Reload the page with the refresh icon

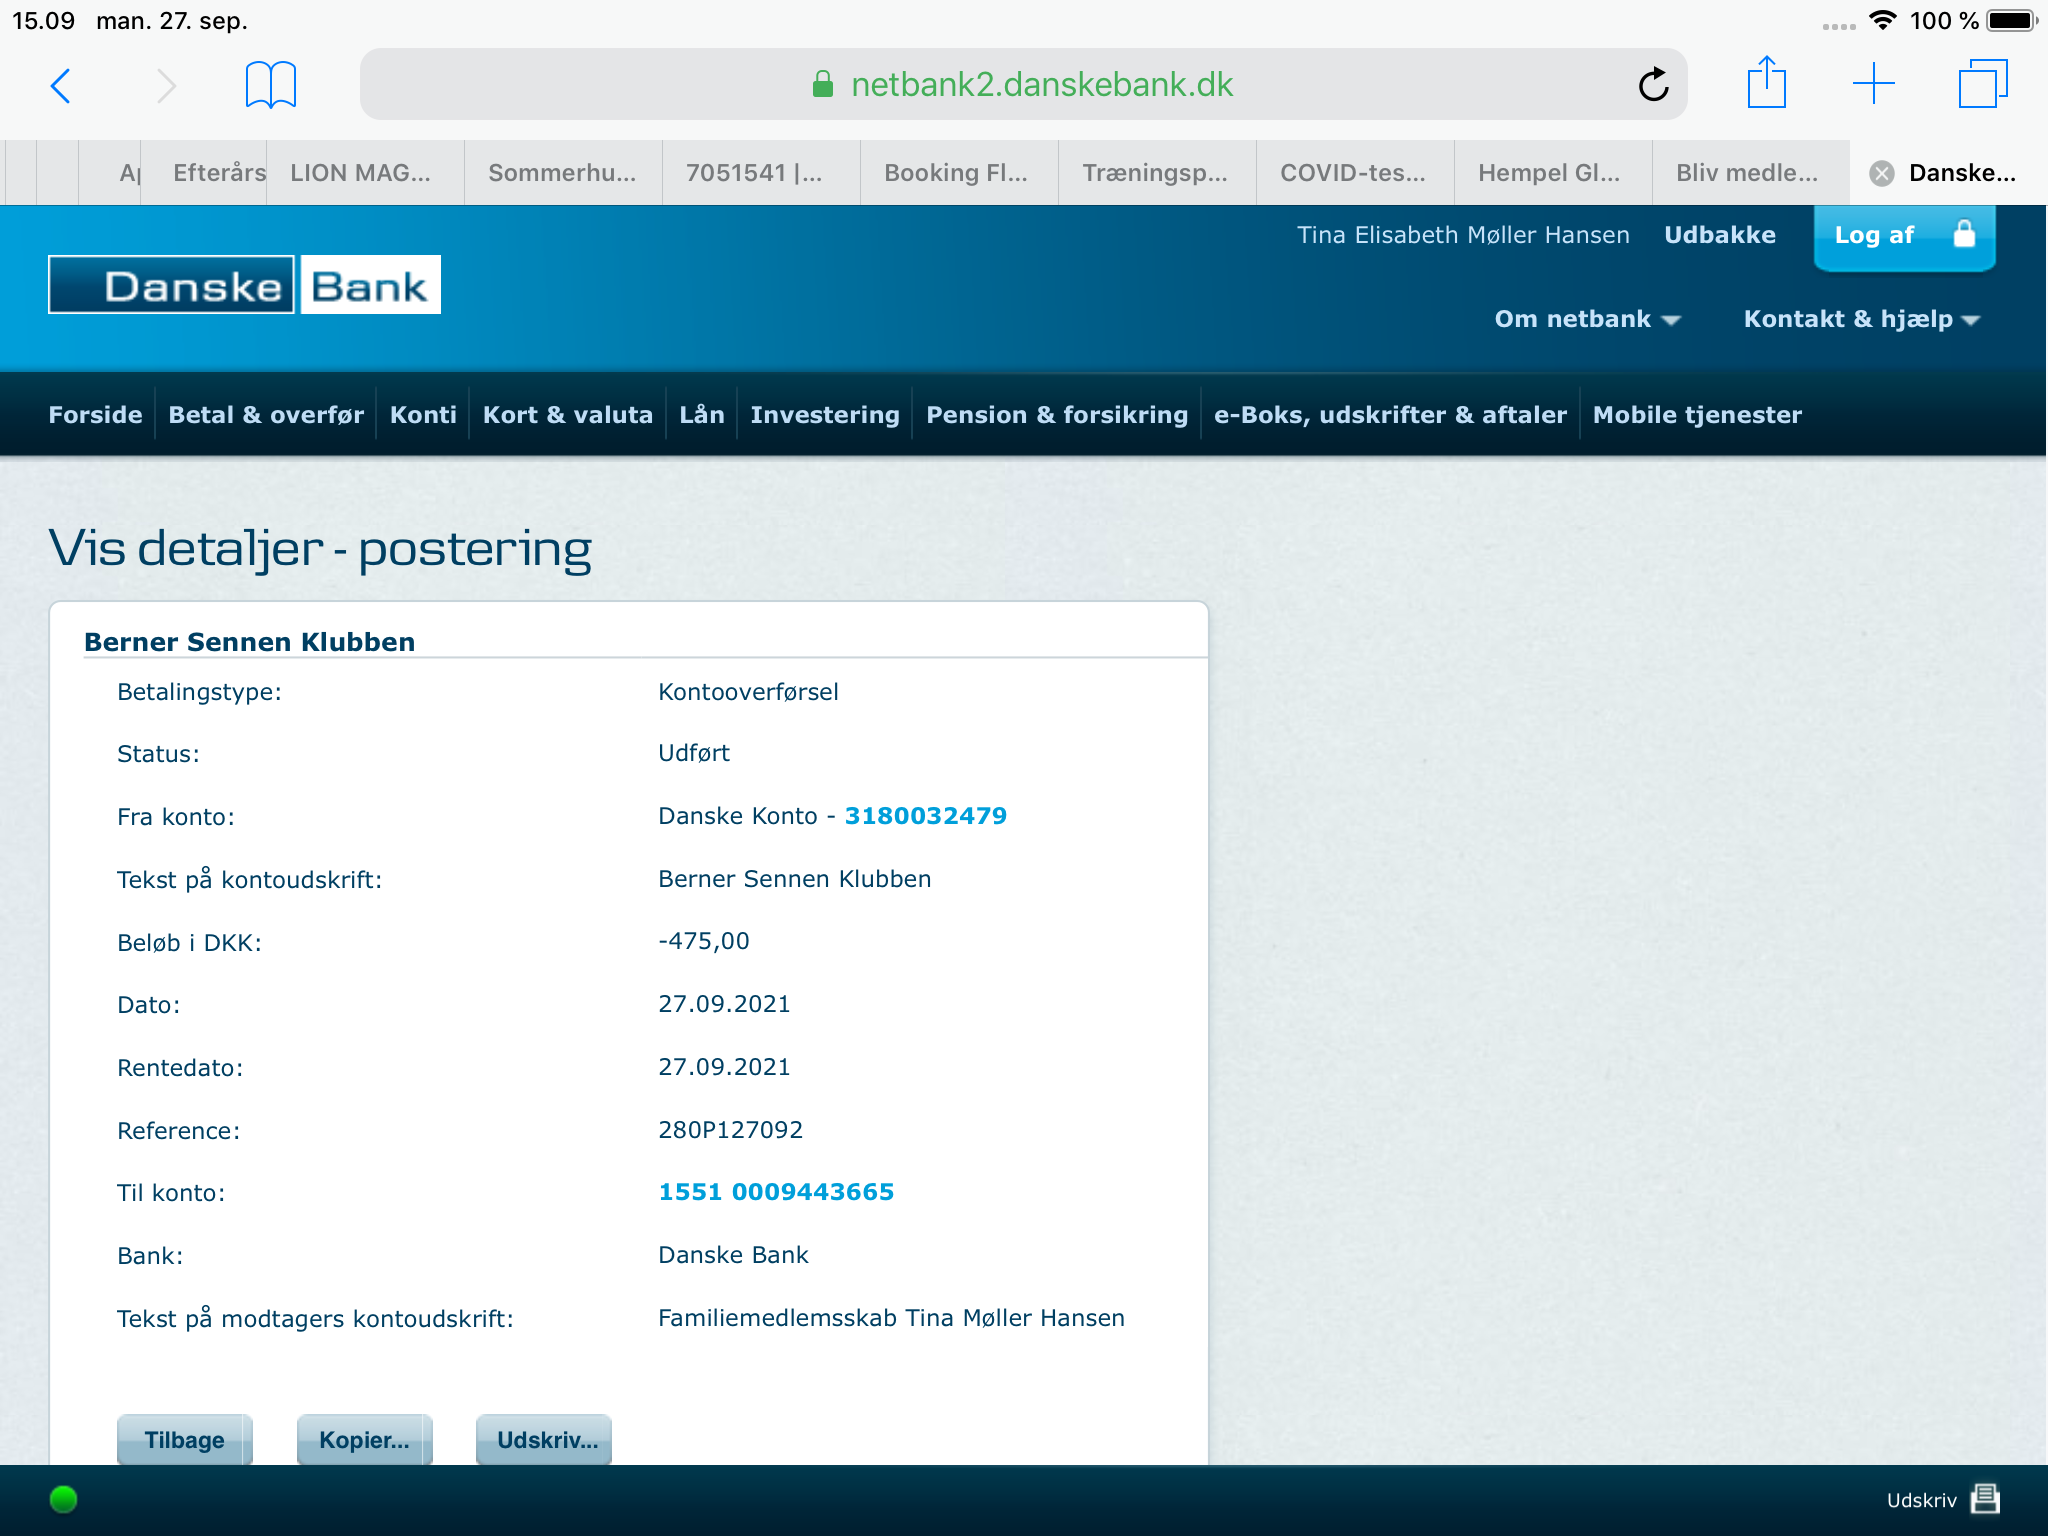coord(1653,85)
